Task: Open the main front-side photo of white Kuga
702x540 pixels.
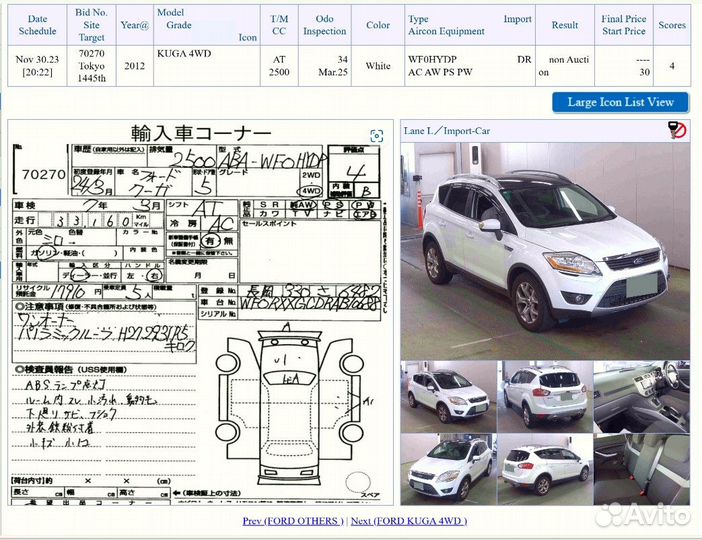Action: (x=545, y=250)
